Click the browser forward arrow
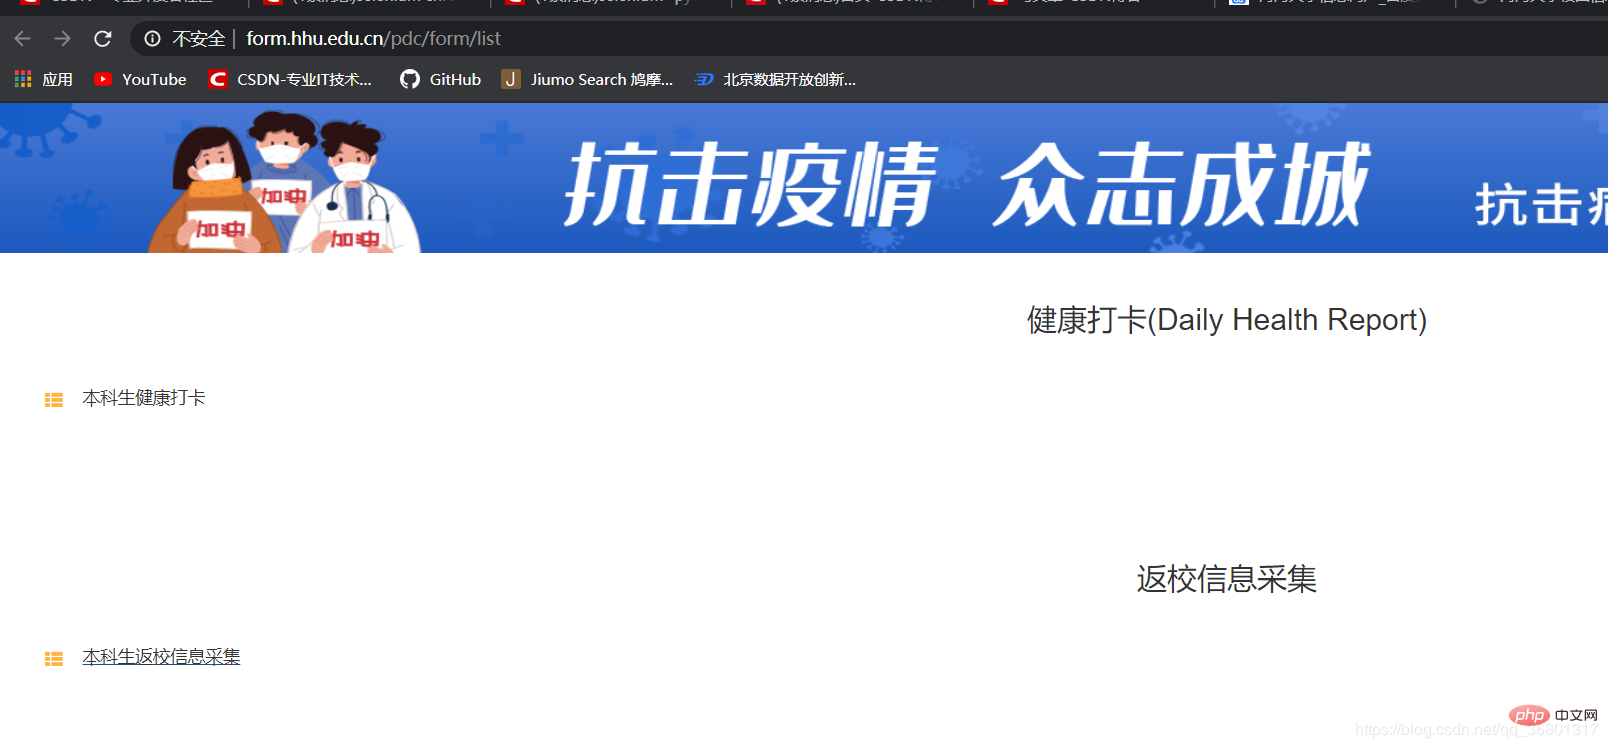 62,39
